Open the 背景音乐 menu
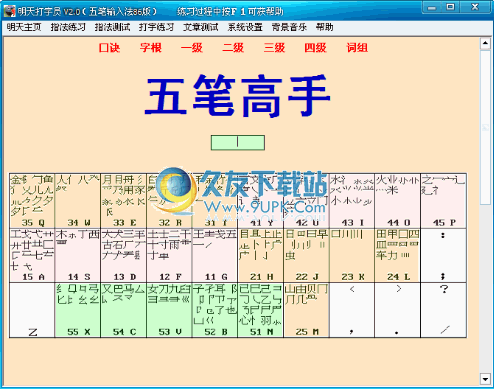The width and height of the screenshot is (494, 389). tap(289, 27)
